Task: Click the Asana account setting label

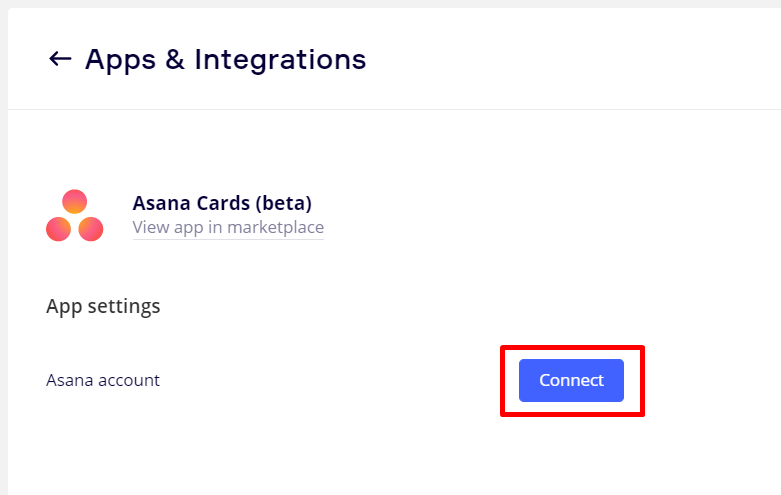Action: (x=103, y=380)
